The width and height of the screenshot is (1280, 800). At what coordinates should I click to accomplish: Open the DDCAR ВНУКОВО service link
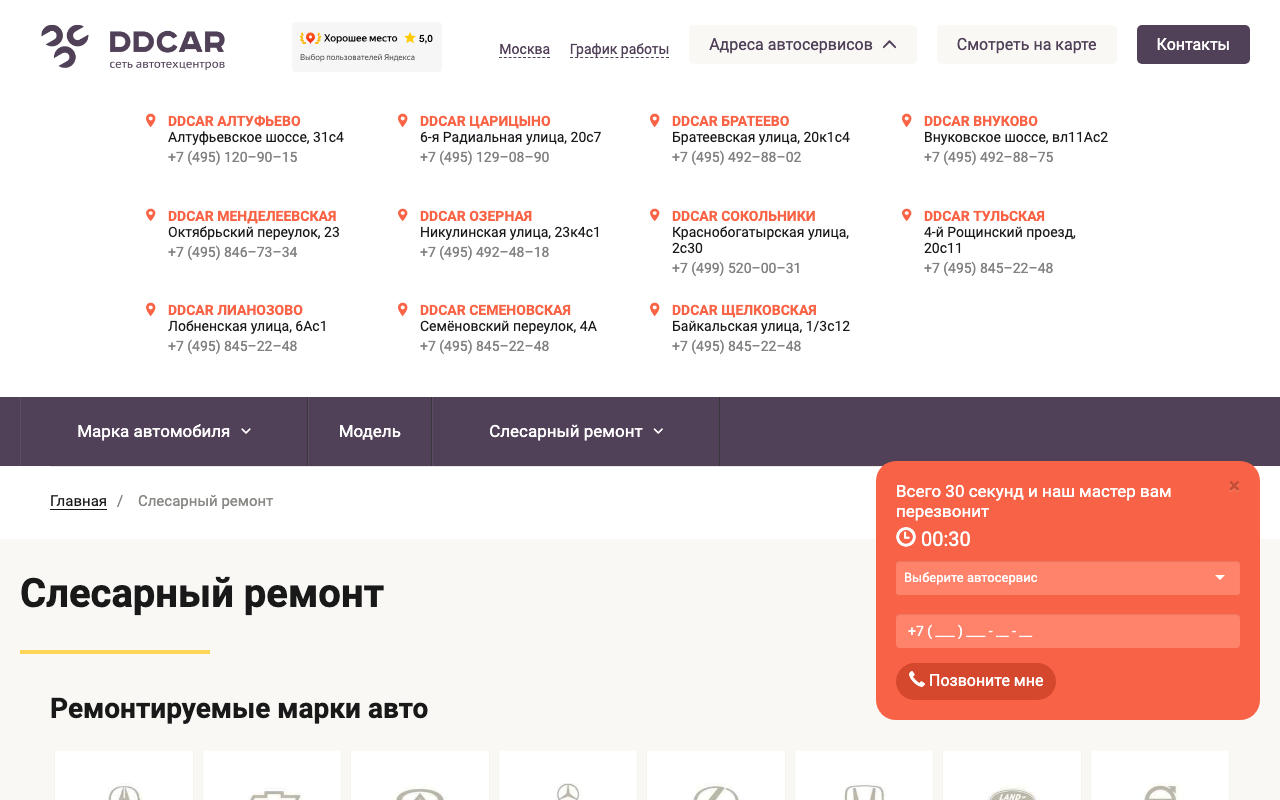[981, 121]
